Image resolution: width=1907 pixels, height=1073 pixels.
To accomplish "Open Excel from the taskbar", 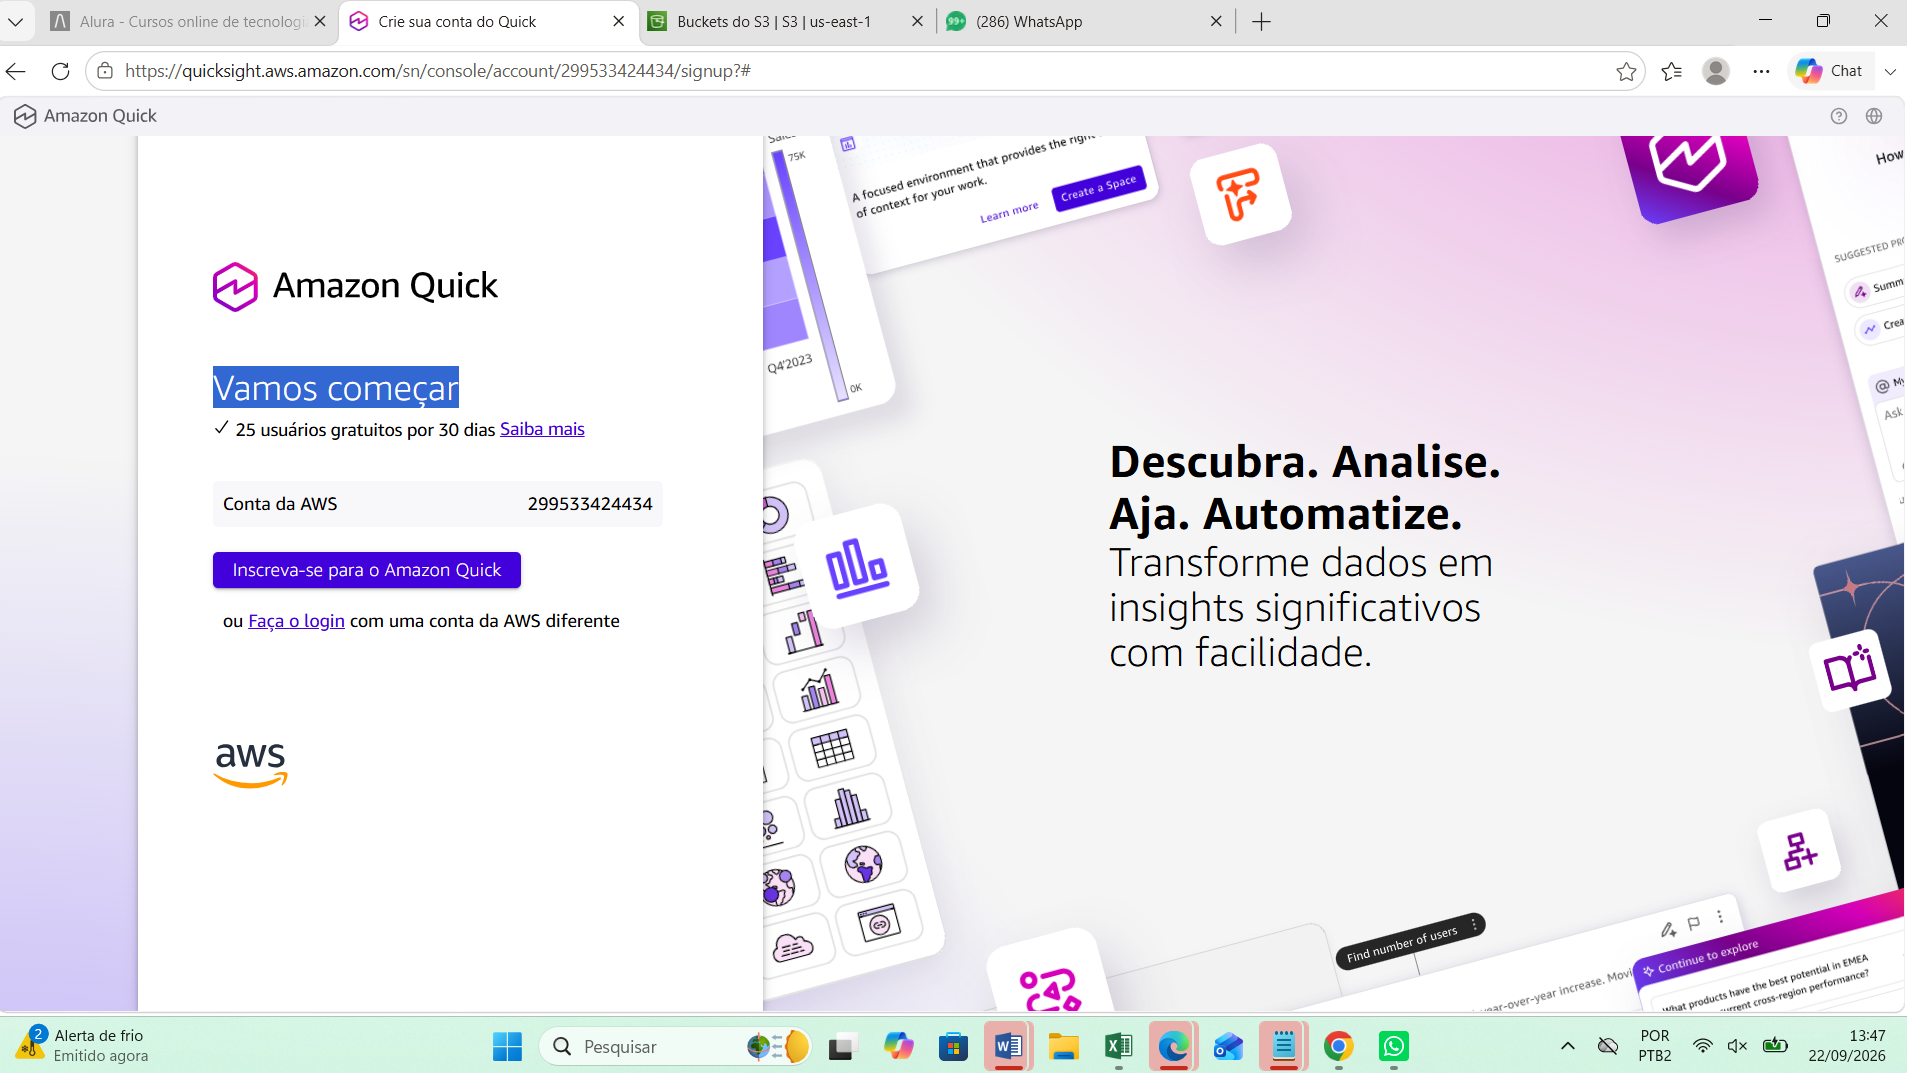I will pos(1119,1047).
